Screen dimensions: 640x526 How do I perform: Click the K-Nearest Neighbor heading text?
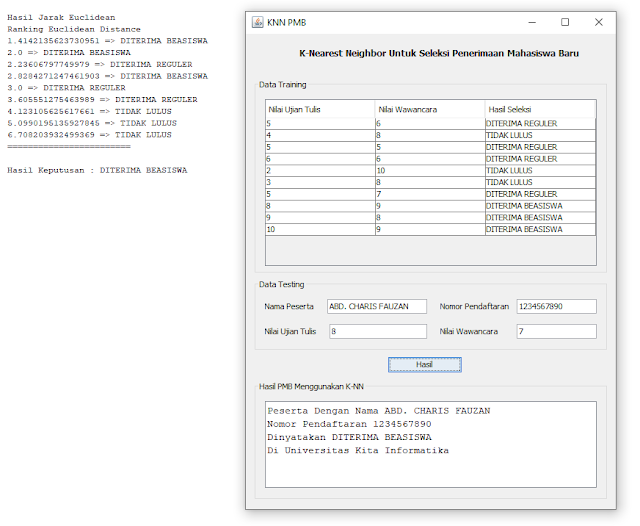click(439, 53)
